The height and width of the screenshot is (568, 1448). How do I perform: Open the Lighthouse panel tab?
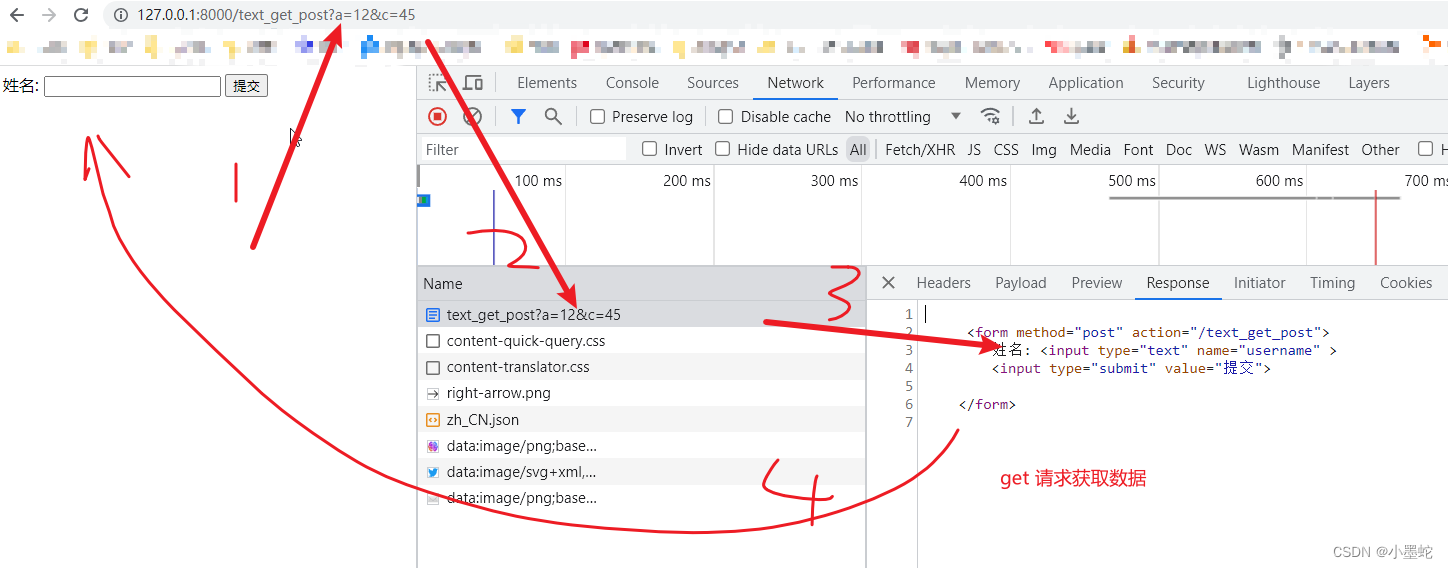click(1283, 83)
